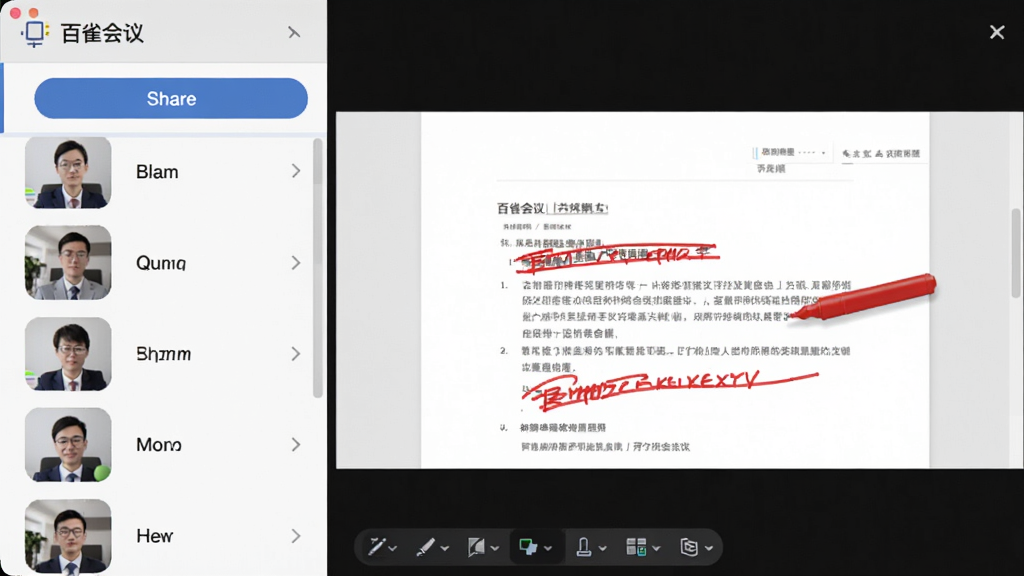
Task: Open the magic wand tool's dropdown arrow
Action: pos(392,549)
